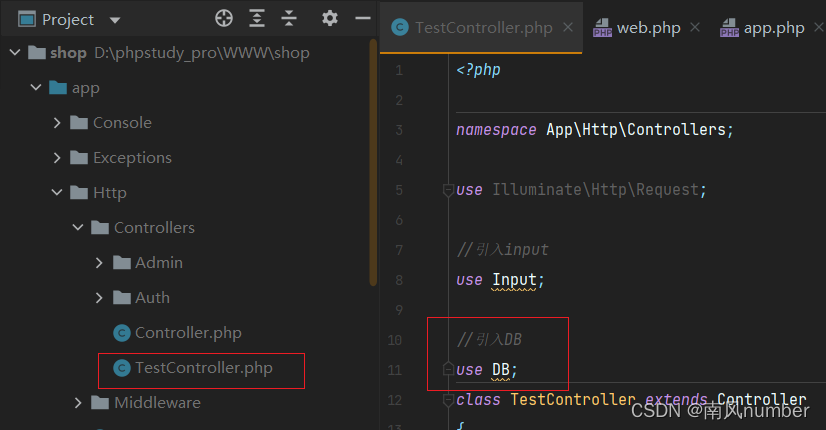This screenshot has width=826, height=430.
Task: Select Controller.php in project tree
Action: tap(178, 333)
